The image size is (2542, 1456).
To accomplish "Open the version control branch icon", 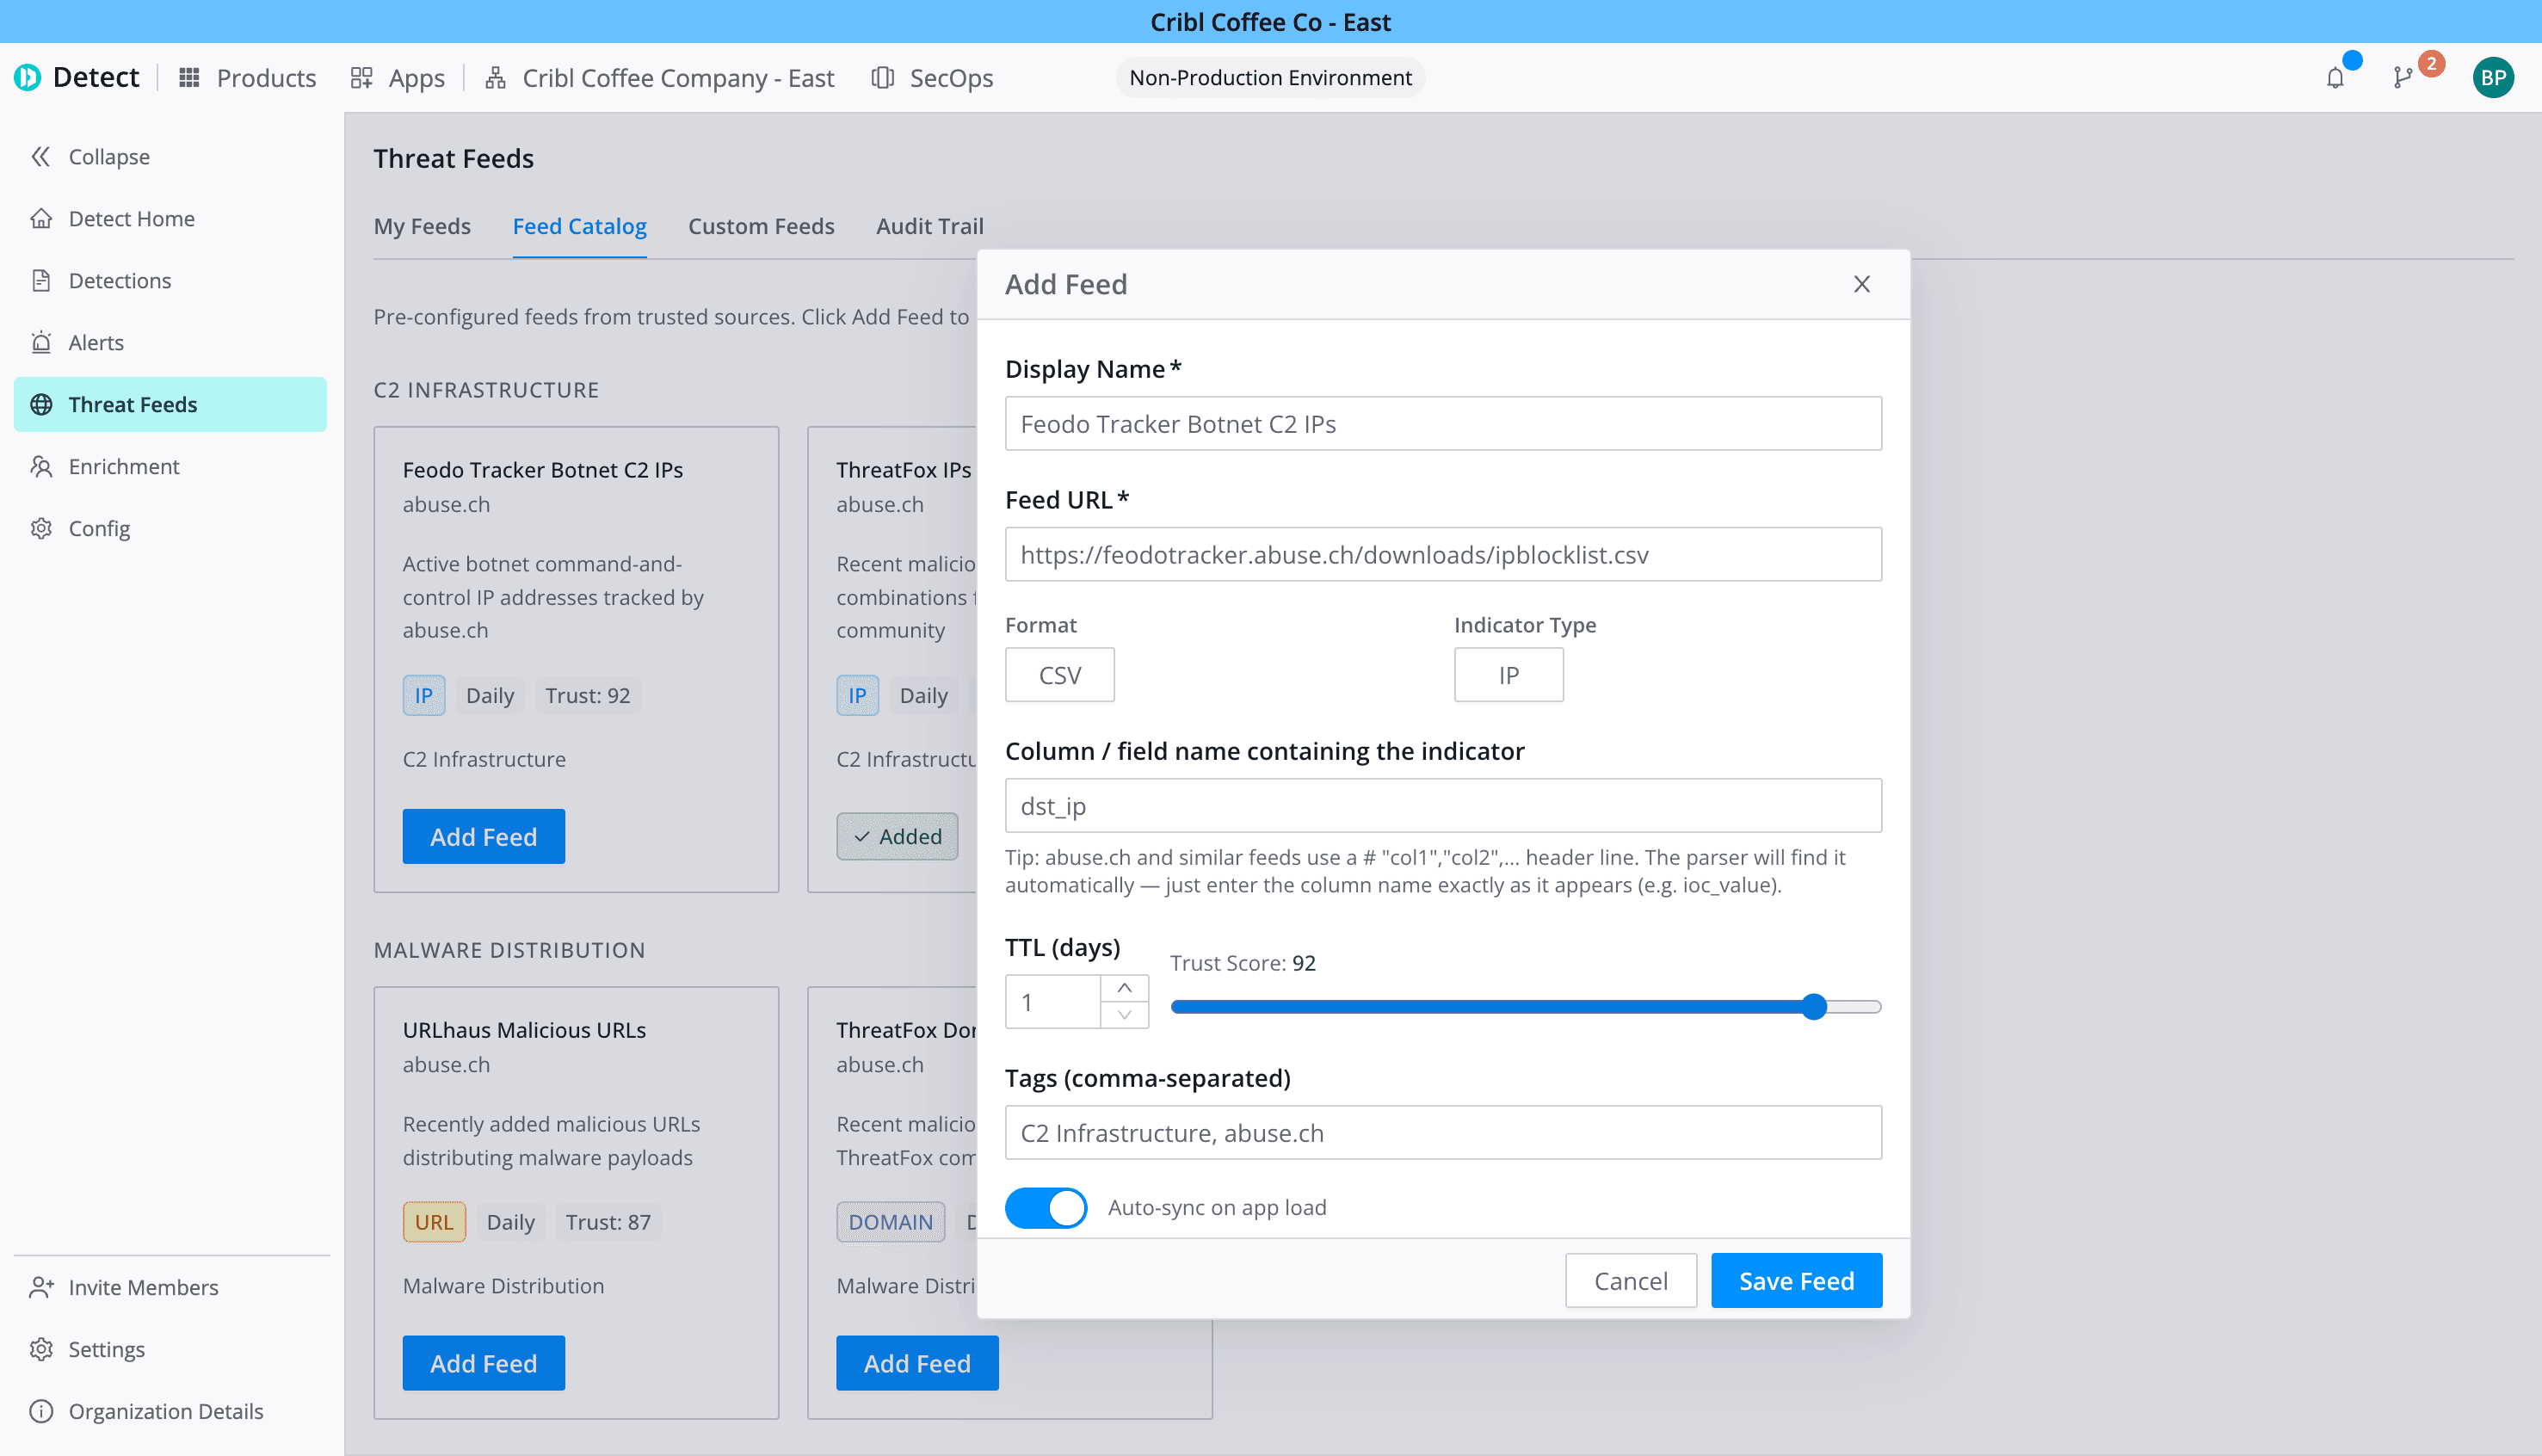I will click(2402, 78).
